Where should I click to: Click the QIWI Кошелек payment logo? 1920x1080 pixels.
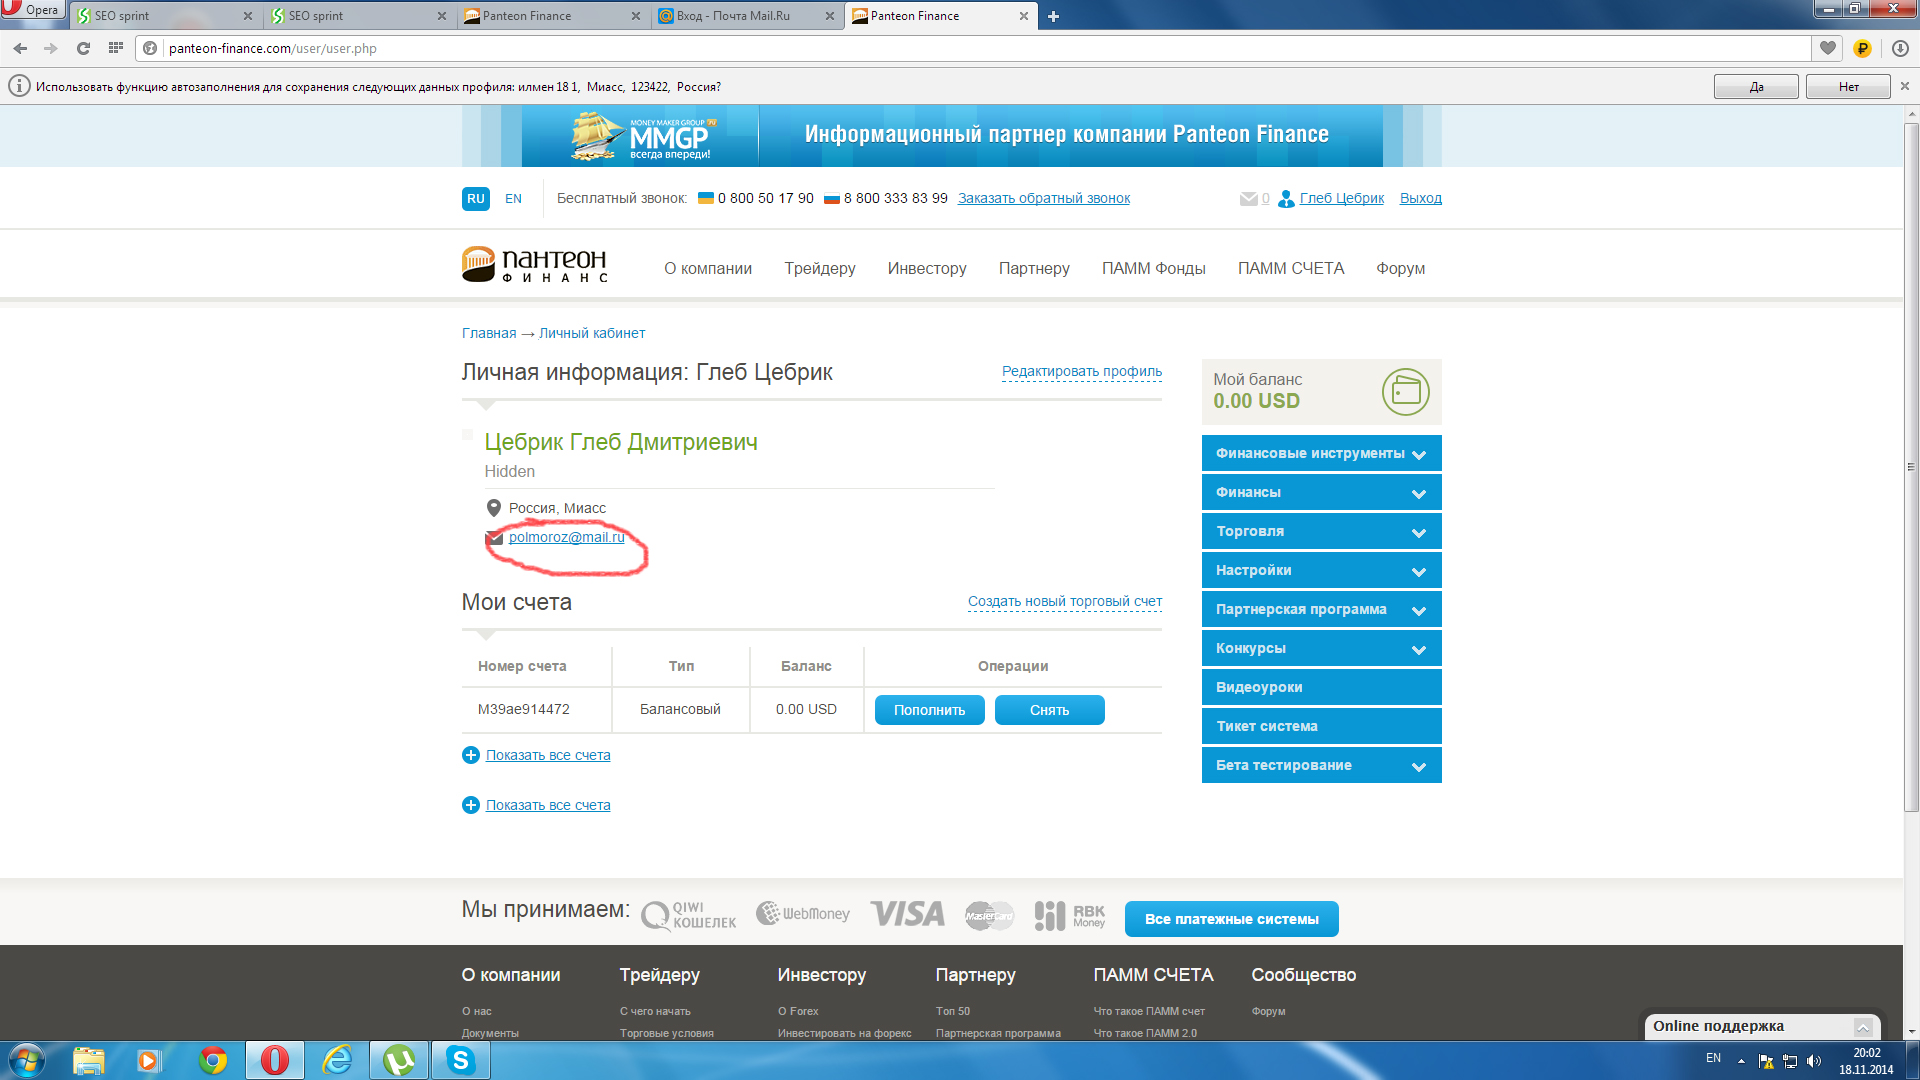pos(689,914)
